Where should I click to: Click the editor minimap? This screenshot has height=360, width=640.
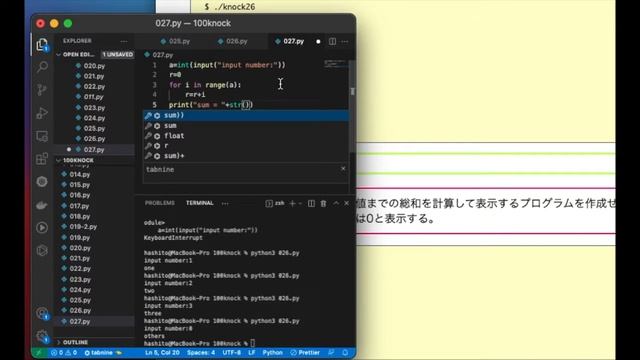[335, 64]
